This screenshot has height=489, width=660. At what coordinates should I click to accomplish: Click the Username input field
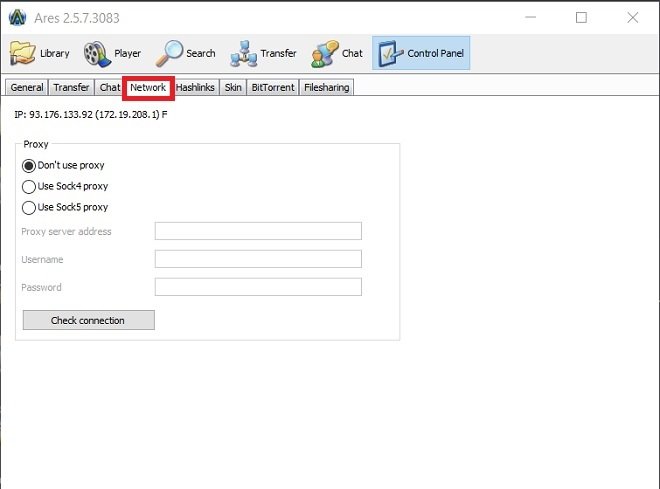coord(258,259)
